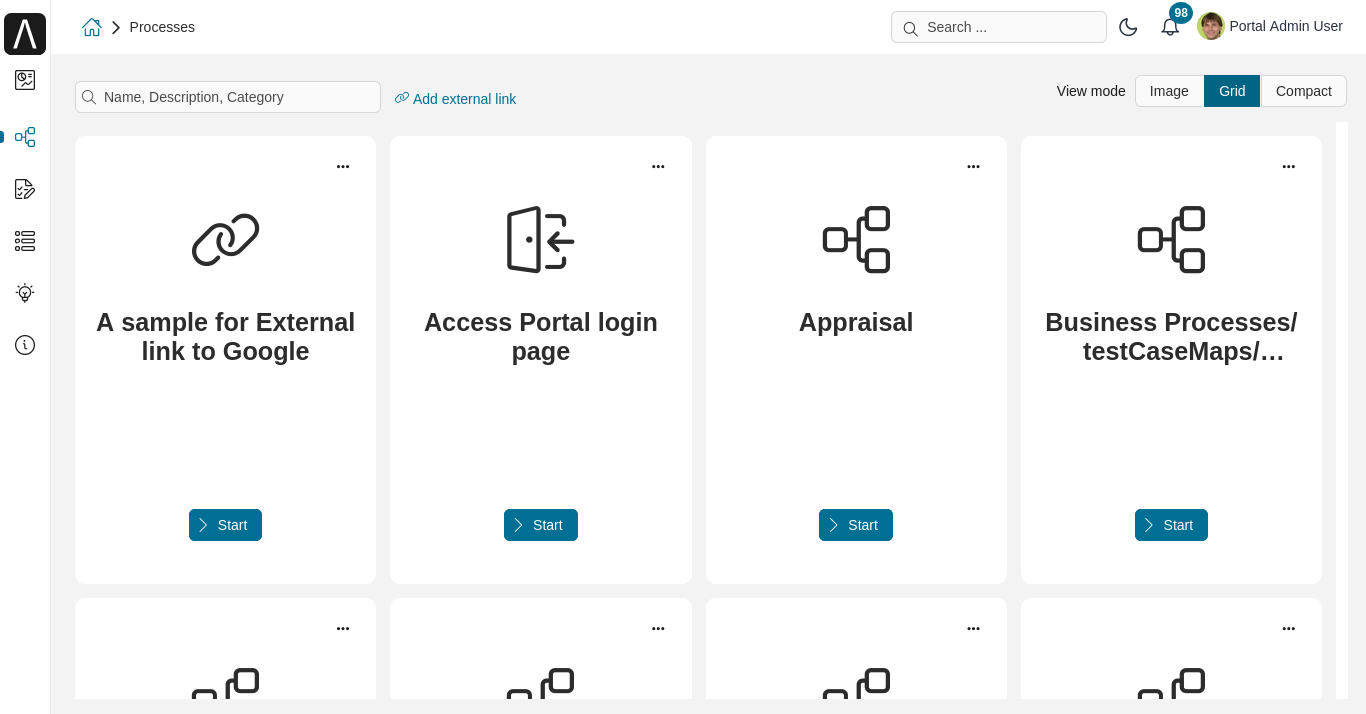Screen dimensions: 1366x714
Task: Open the info icon in the sidebar
Action: [25, 345]
